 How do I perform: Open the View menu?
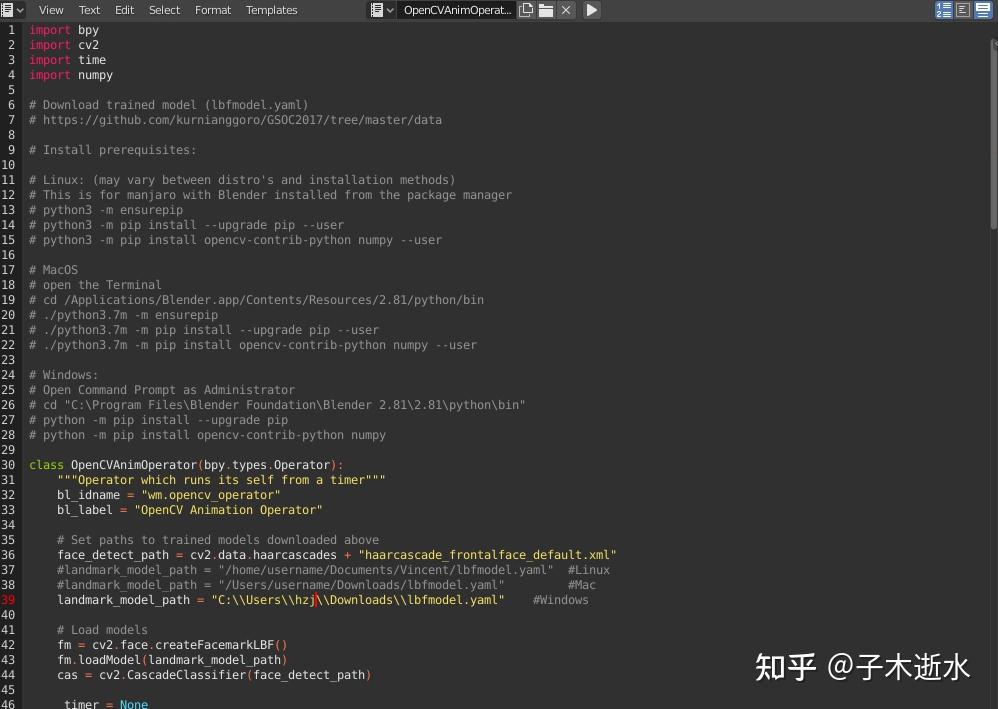50,9
